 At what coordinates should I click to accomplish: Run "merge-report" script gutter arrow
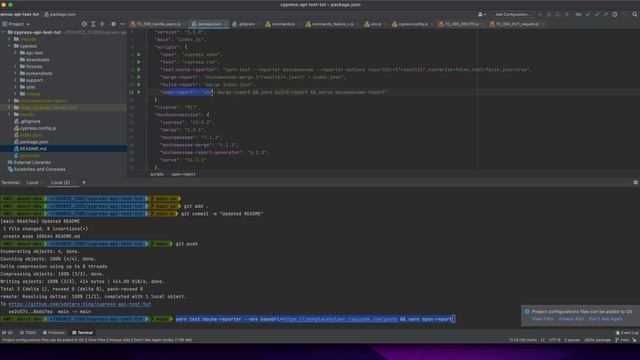(x=139, y=77)
